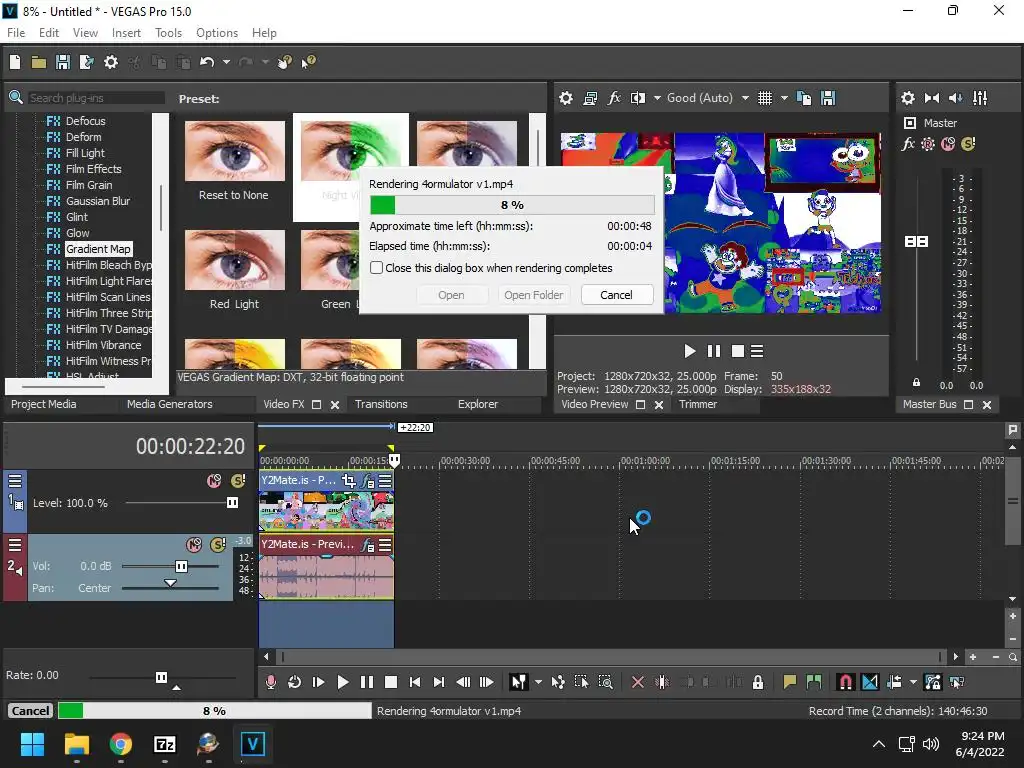
Task: Click the red X delete icon in the timeline toolbar
Action: tap(638, 682)
